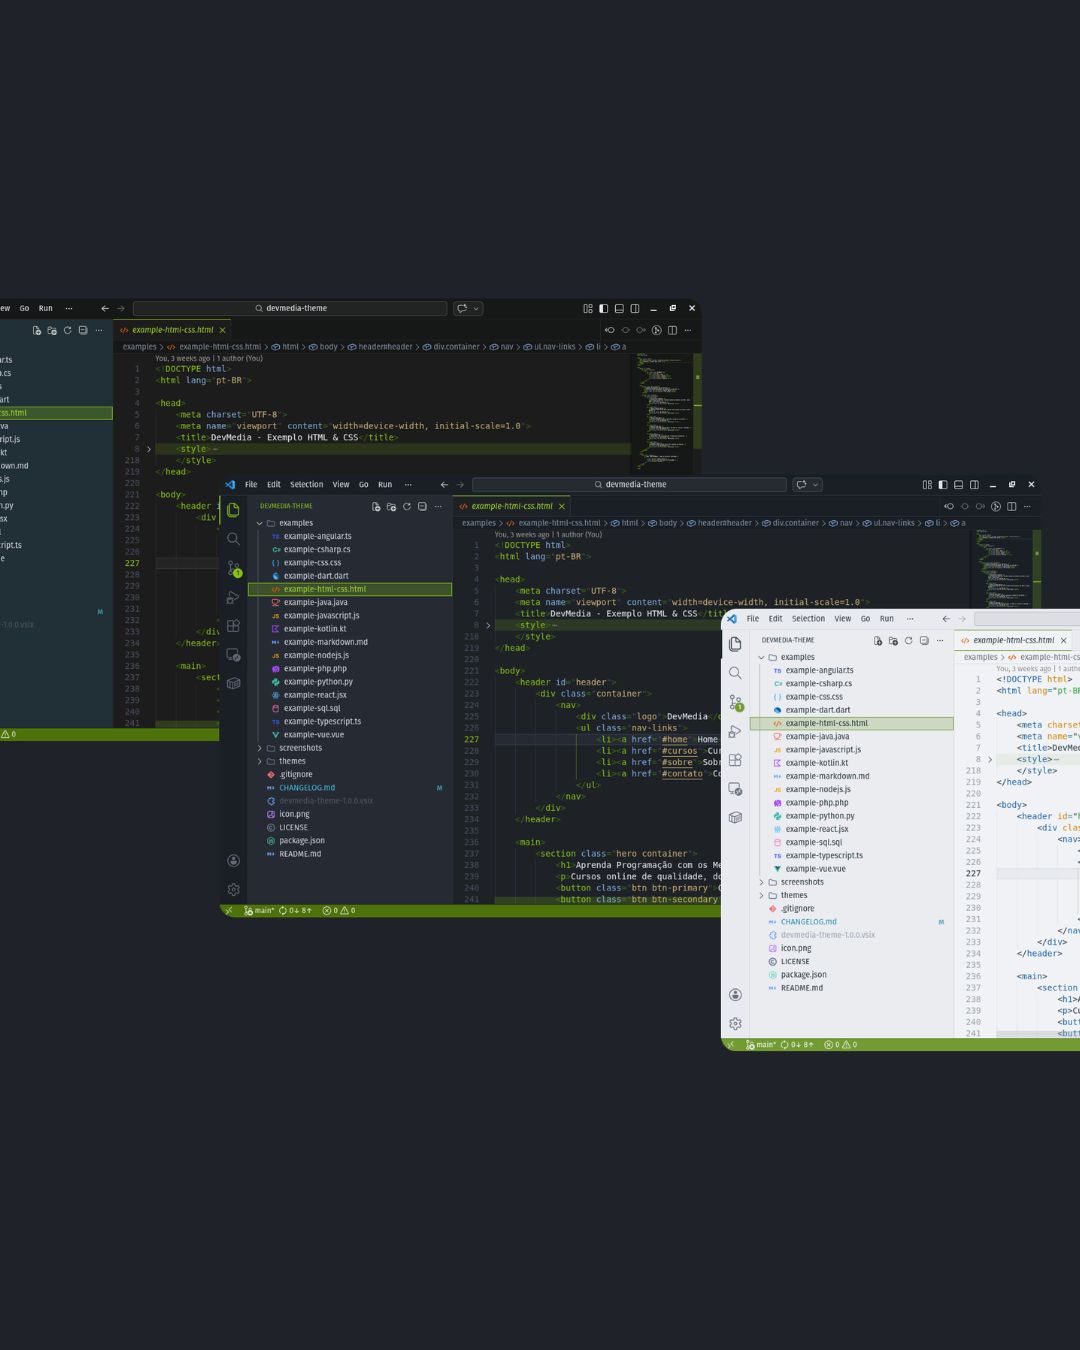Open the Search view magnifier icon

[x=233, y=539]
